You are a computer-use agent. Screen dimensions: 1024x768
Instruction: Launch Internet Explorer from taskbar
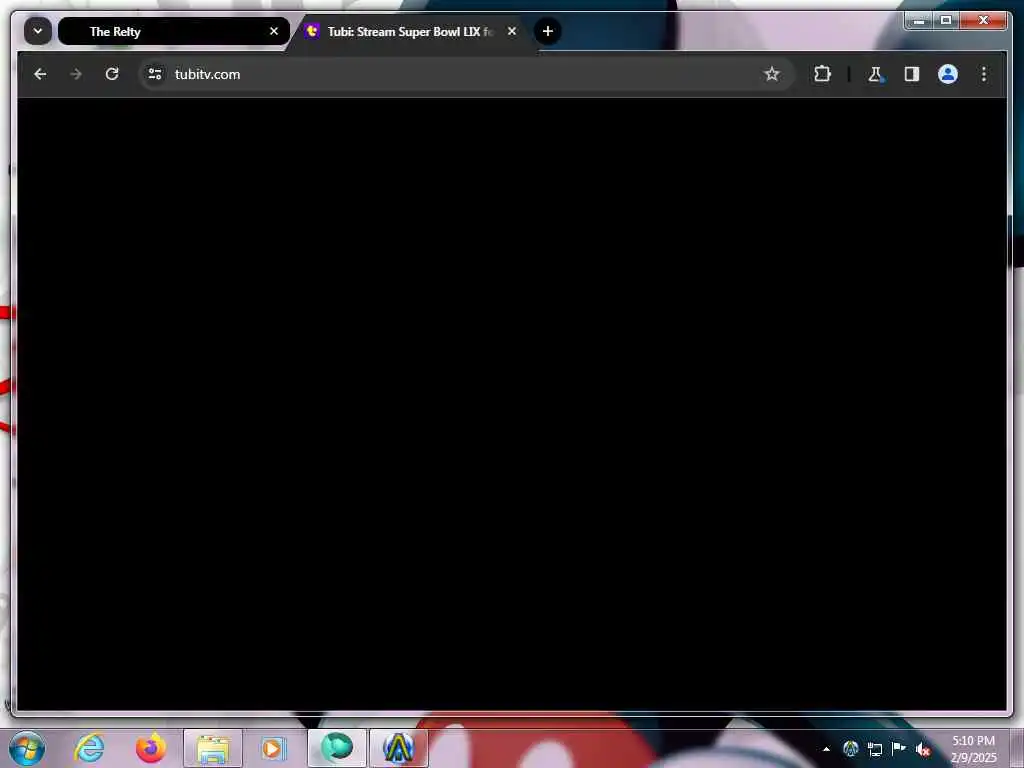[x=89, y=748]
